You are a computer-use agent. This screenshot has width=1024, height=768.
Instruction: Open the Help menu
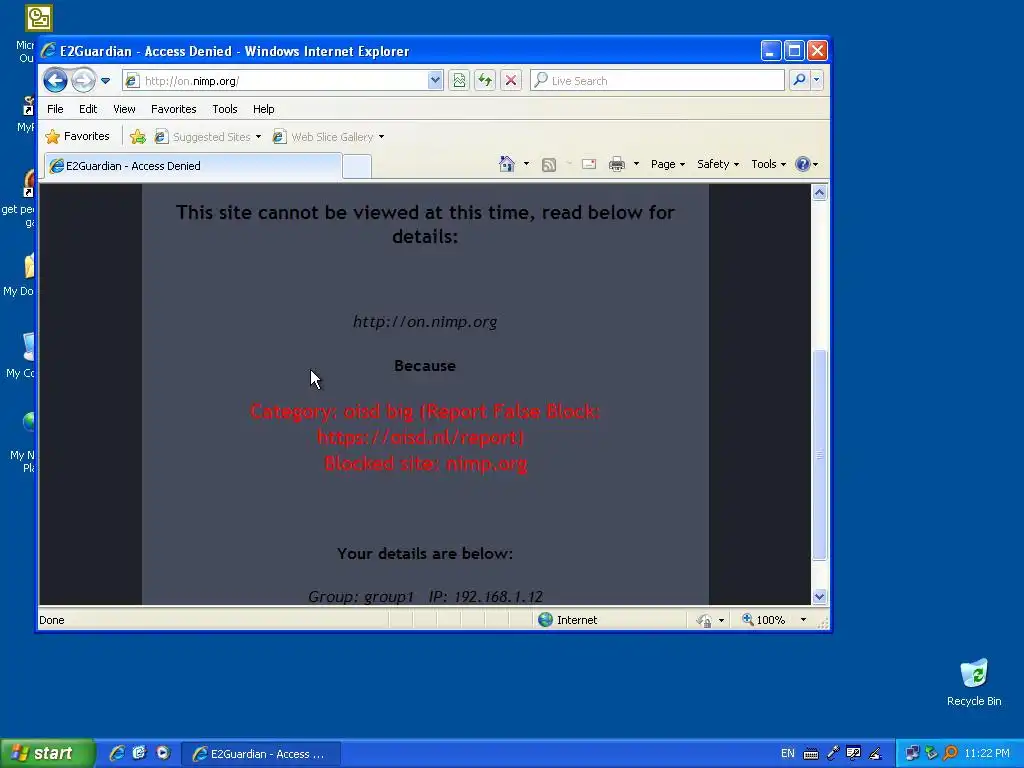click(264, 109)
